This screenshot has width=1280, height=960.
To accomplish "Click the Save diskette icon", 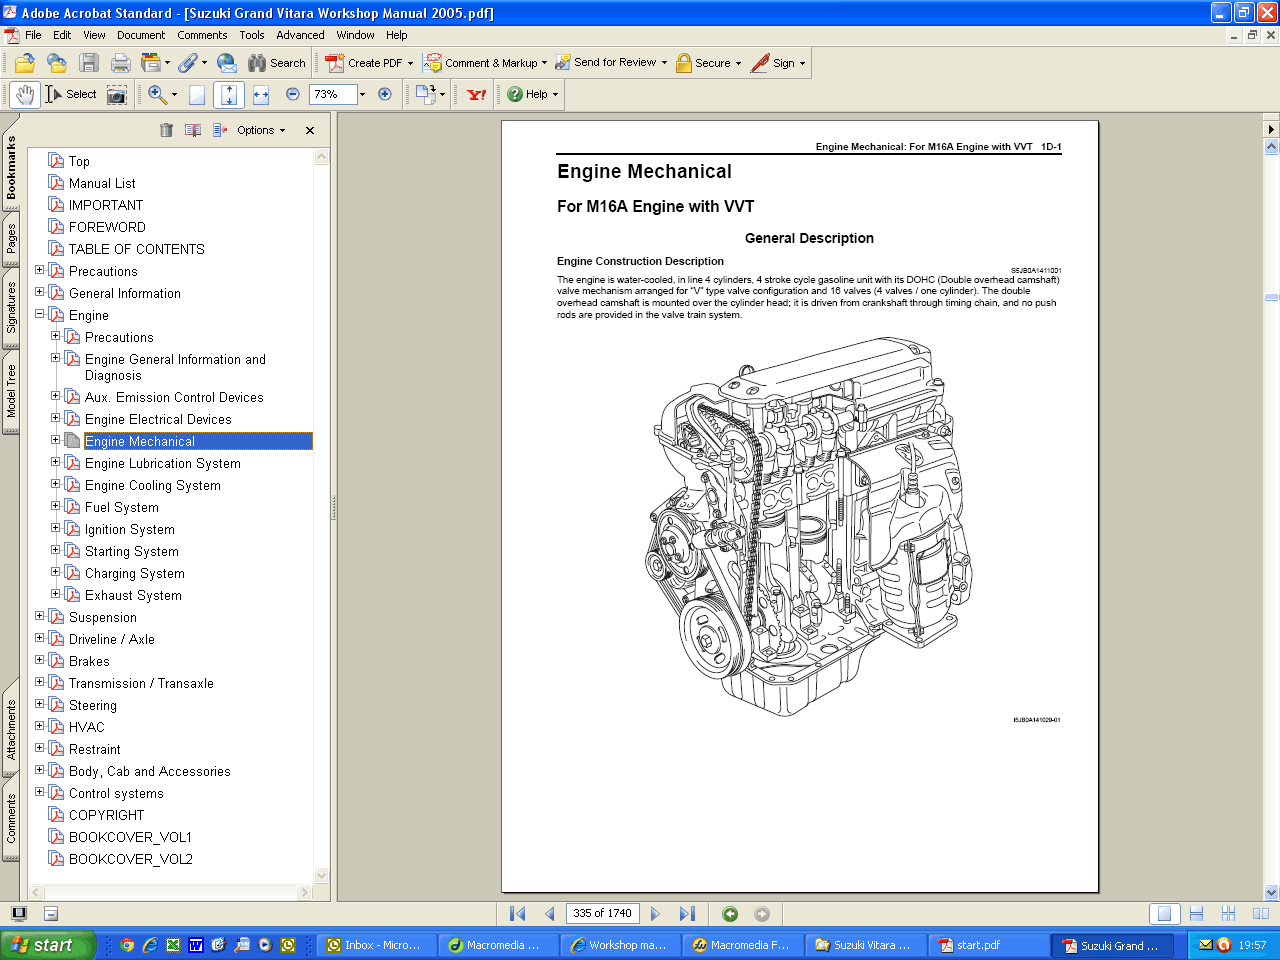I will (89, 63).
